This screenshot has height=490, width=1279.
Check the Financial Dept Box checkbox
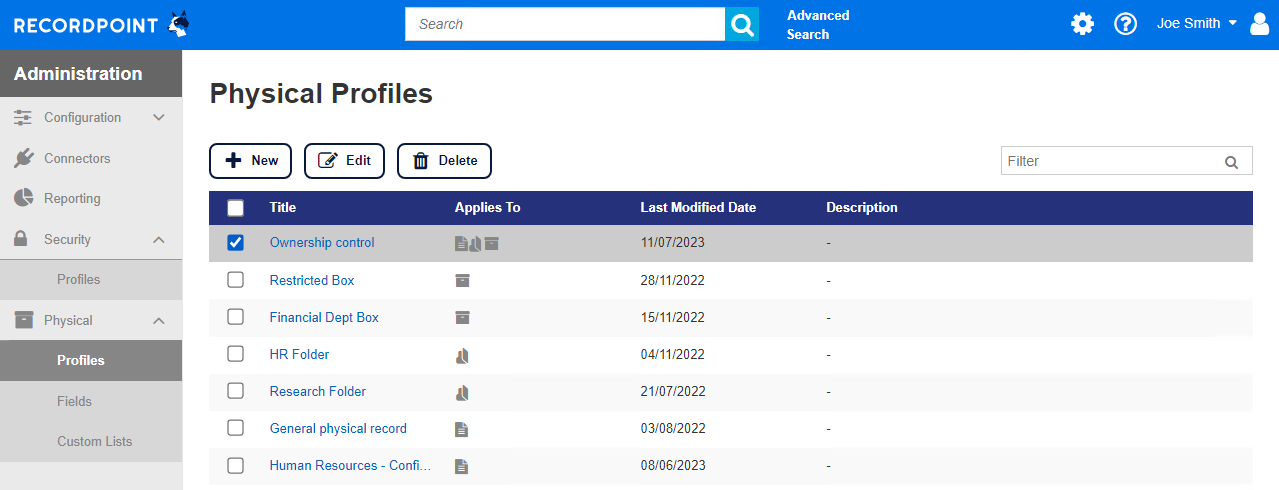tap(235, 317)
